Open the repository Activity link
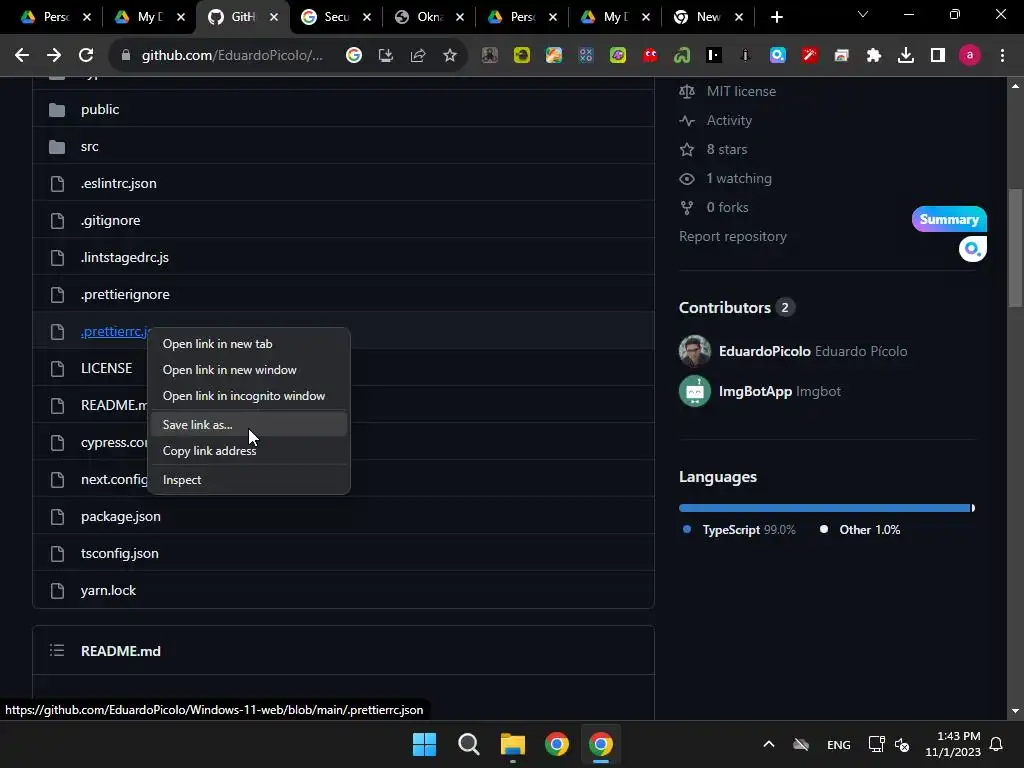The image size is (1024, 768). click(729, 120)
